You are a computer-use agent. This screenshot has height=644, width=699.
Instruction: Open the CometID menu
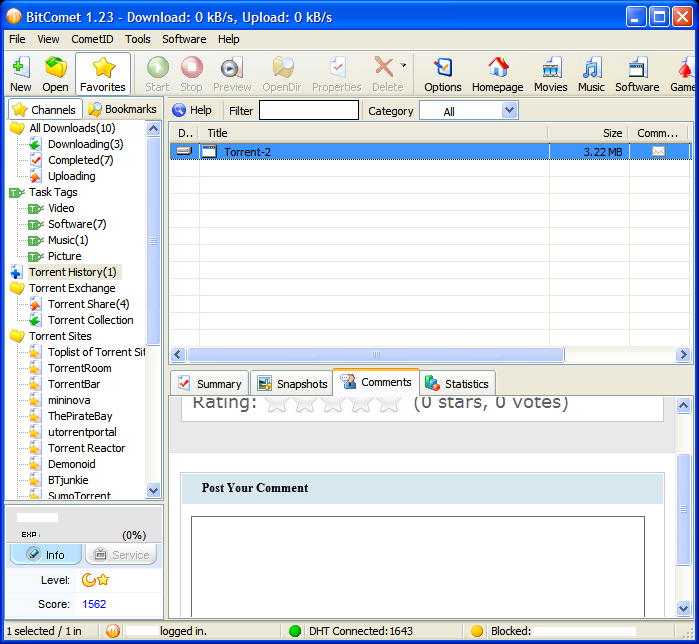[x=92, y=39]
